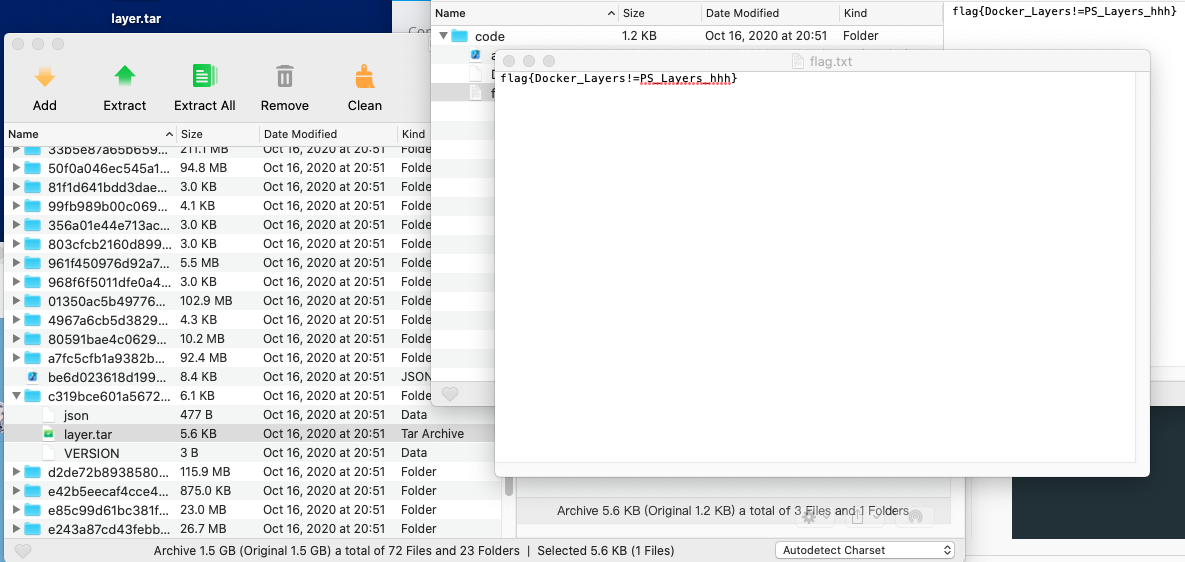Screen dimensions: 1185x562
Task: Select the e85c99d61bc381f folder row
Action: (252, 510)
